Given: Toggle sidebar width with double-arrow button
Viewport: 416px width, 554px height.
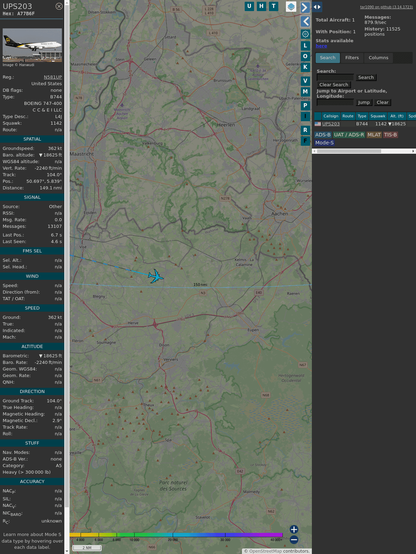Looking at the screenshot, I should (317, 7).
